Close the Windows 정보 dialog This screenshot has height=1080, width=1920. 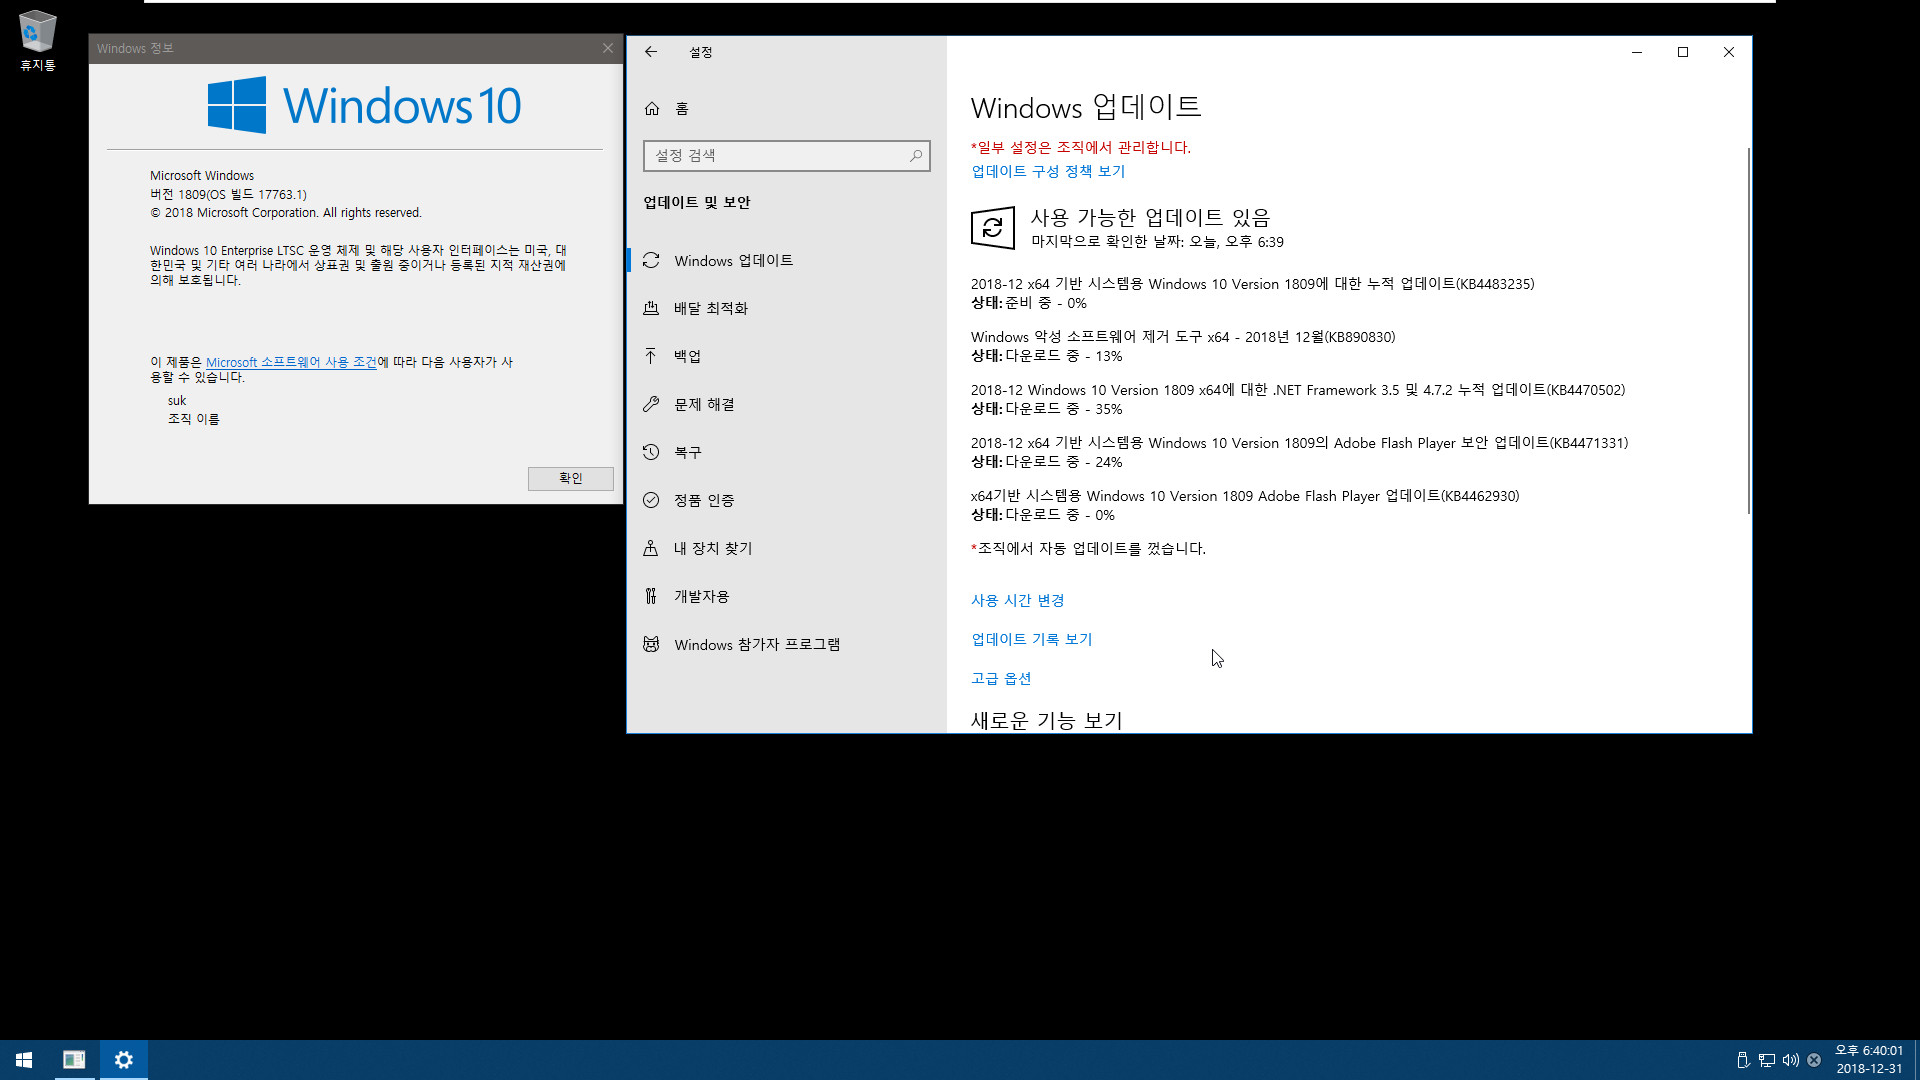[x=607, y=48]
